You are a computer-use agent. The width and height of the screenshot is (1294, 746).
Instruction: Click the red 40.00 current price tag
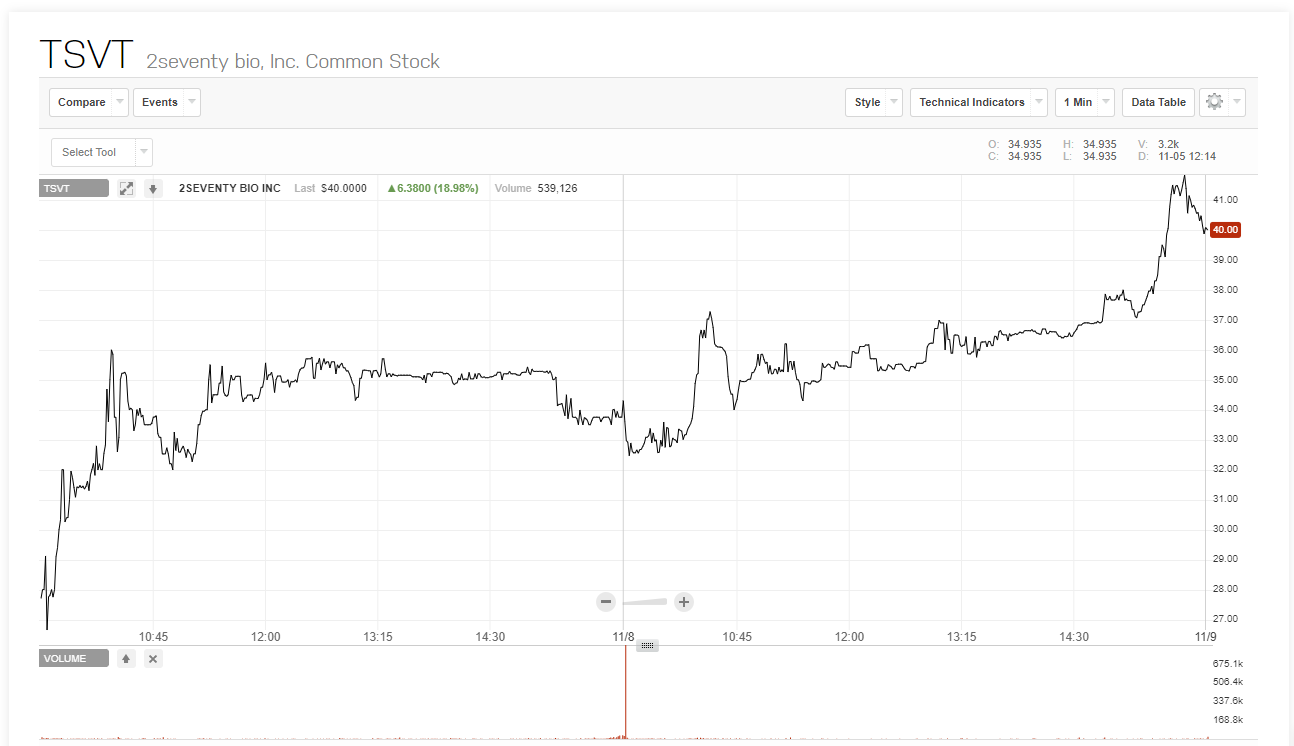(1225, 230)
